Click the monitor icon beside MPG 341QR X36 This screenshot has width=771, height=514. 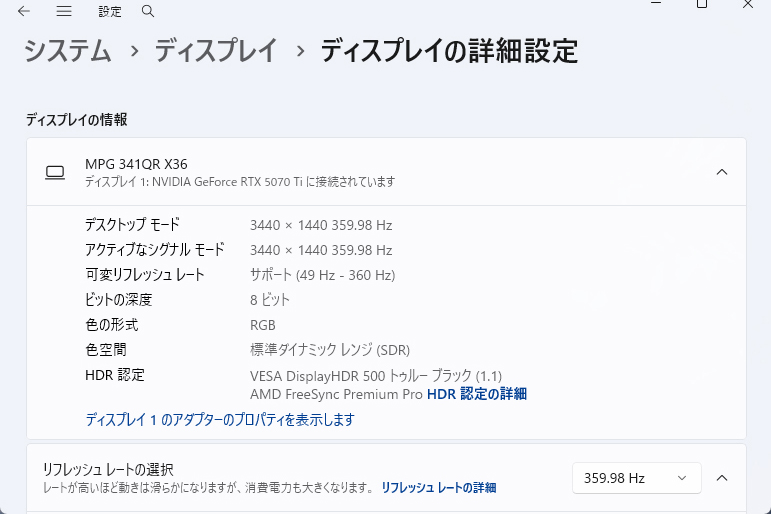click(55, 173)
